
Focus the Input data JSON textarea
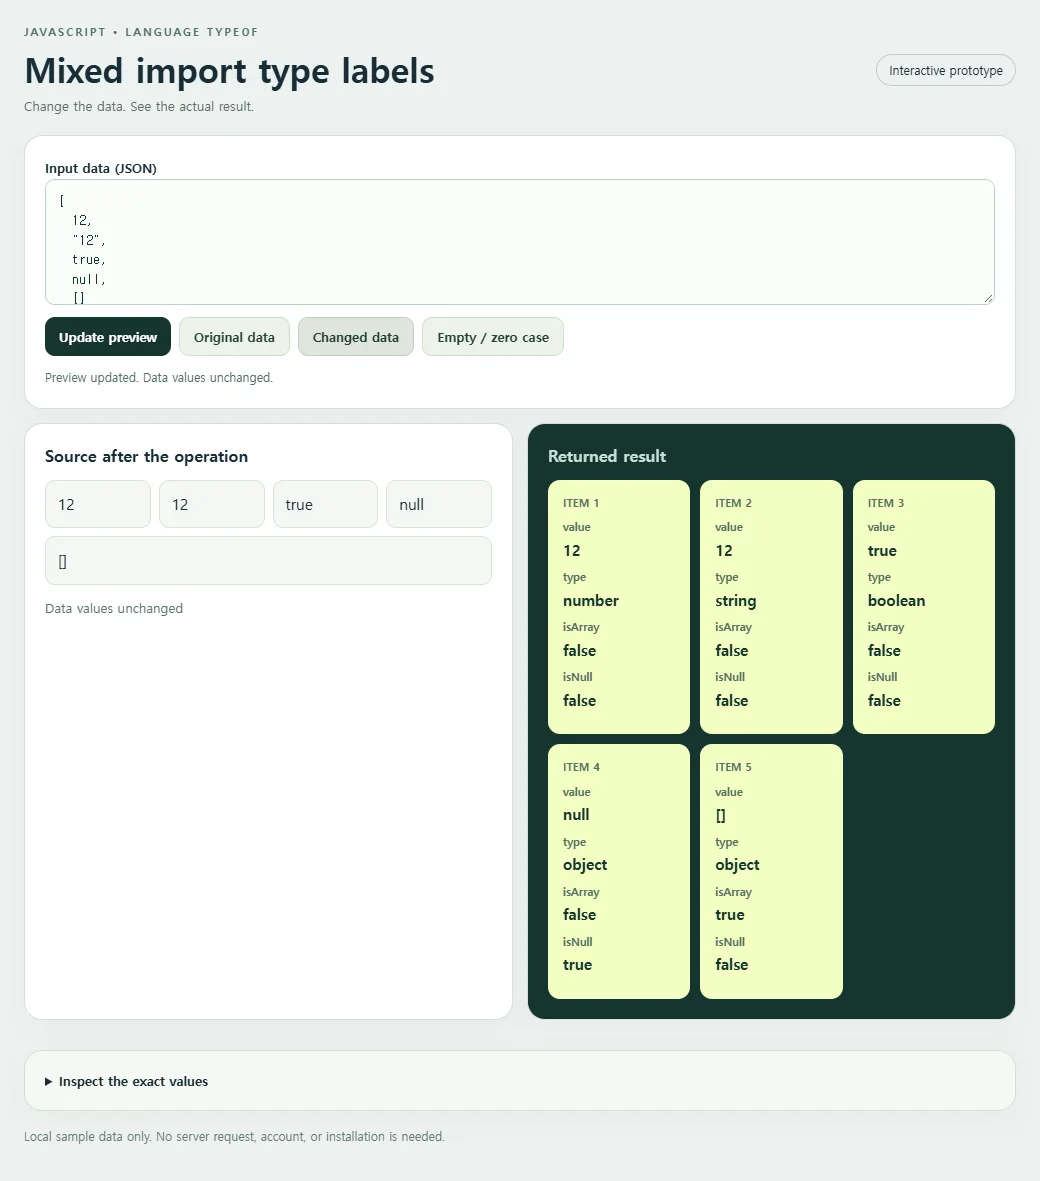point(520,242)
